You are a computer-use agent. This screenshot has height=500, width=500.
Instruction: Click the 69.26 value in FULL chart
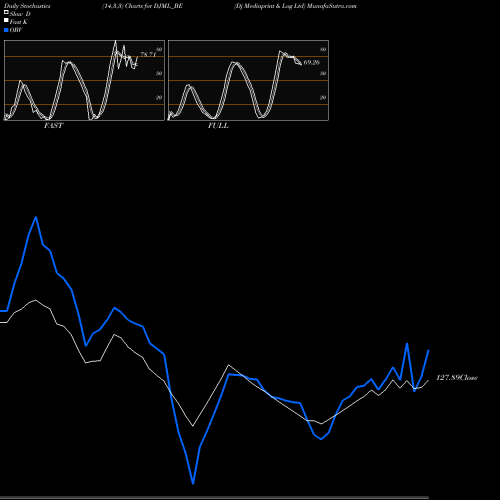pyautogui.click(x=312, y=62)
